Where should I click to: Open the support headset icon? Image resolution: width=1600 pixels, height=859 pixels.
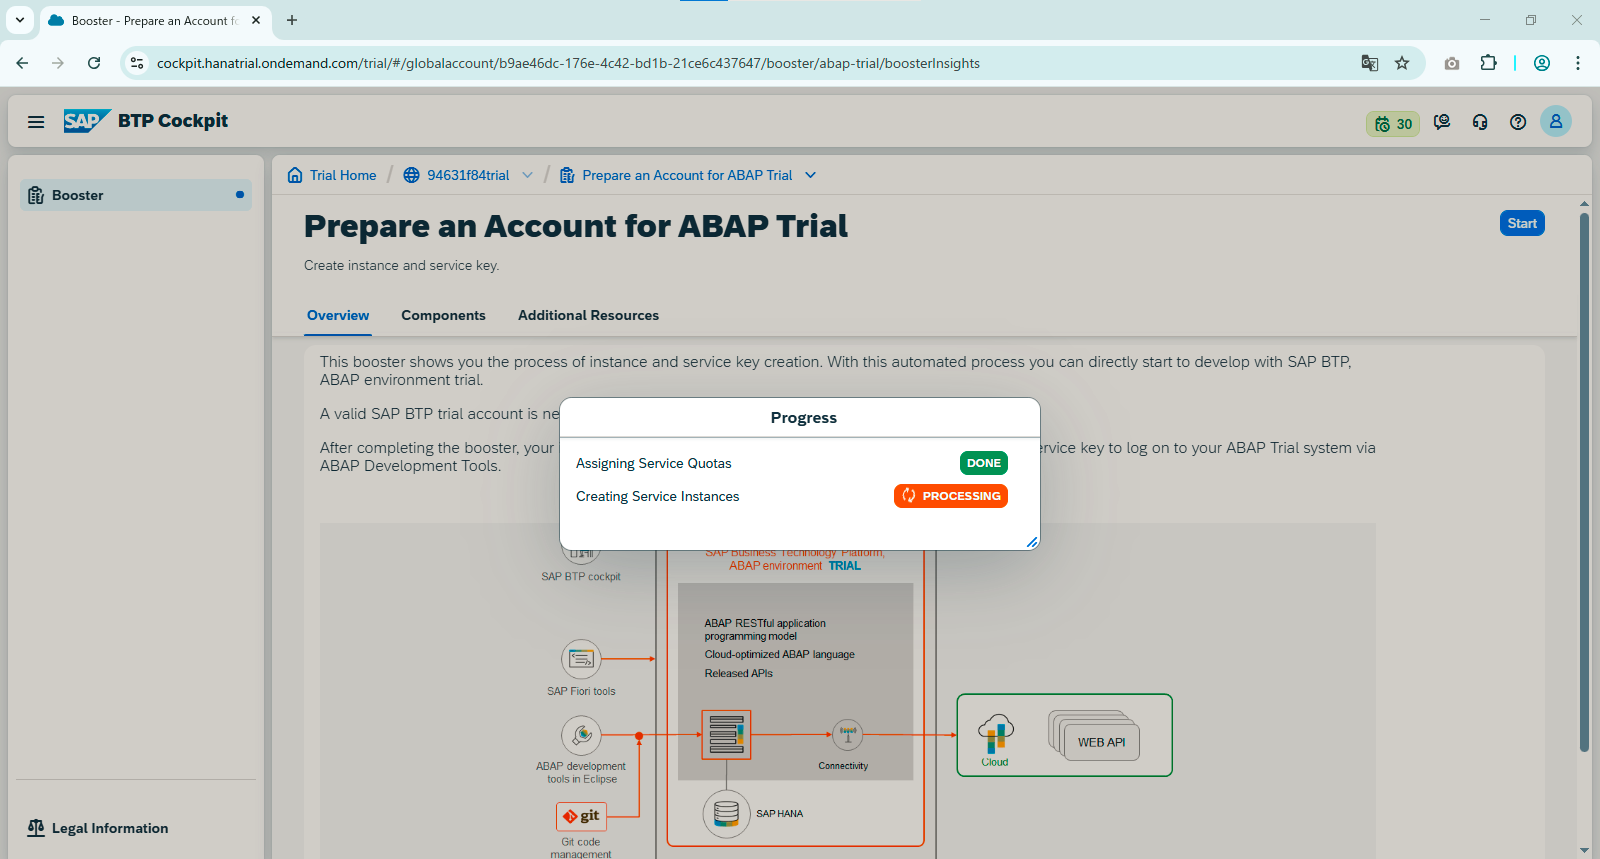(1480, 122)
